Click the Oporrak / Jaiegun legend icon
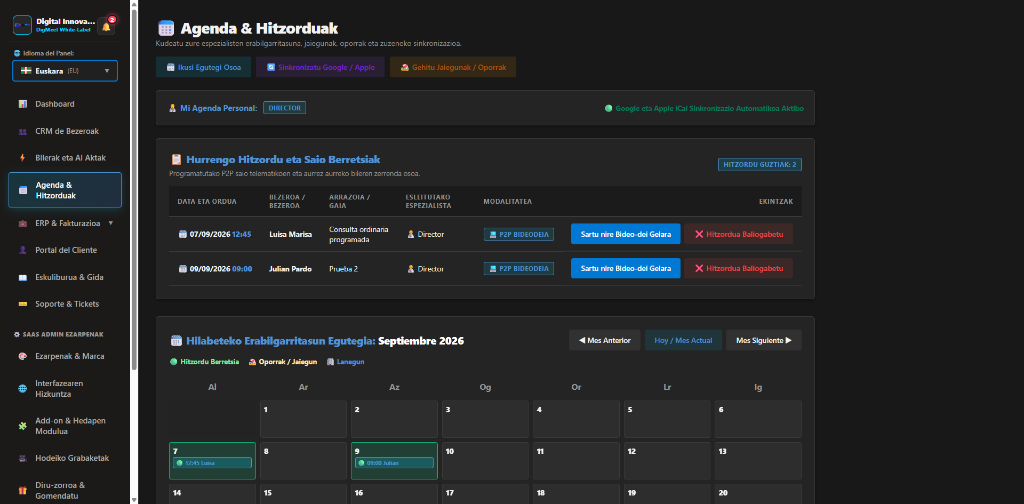The width and height of the screenshot is (1024, 504). click(252, 362)
